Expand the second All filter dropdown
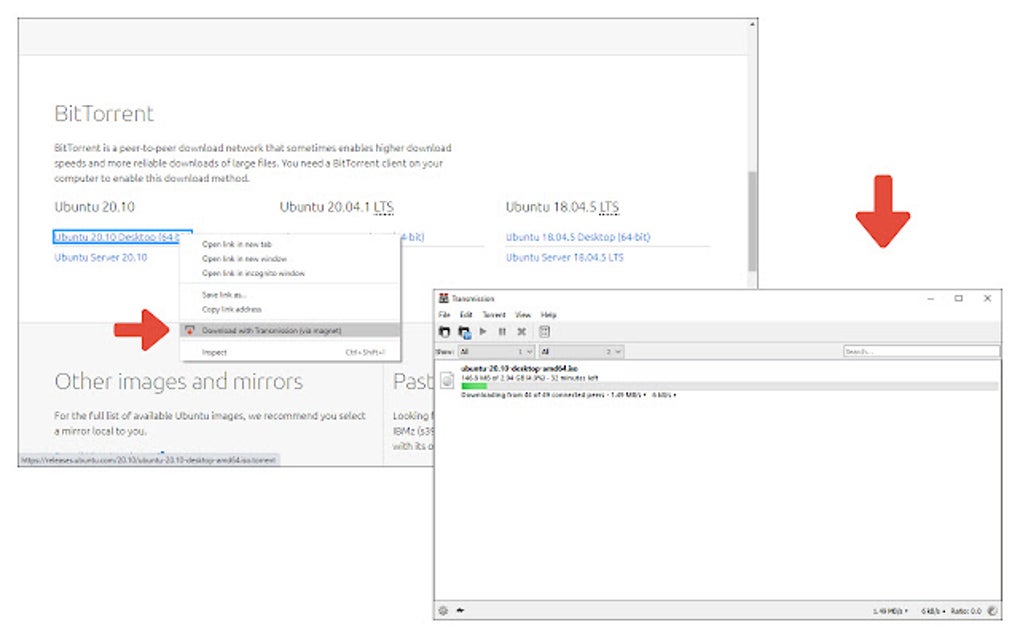Image resolution: width=1020 pixels, height=638 pixels. pyautogui.click(x=582, y=352)
